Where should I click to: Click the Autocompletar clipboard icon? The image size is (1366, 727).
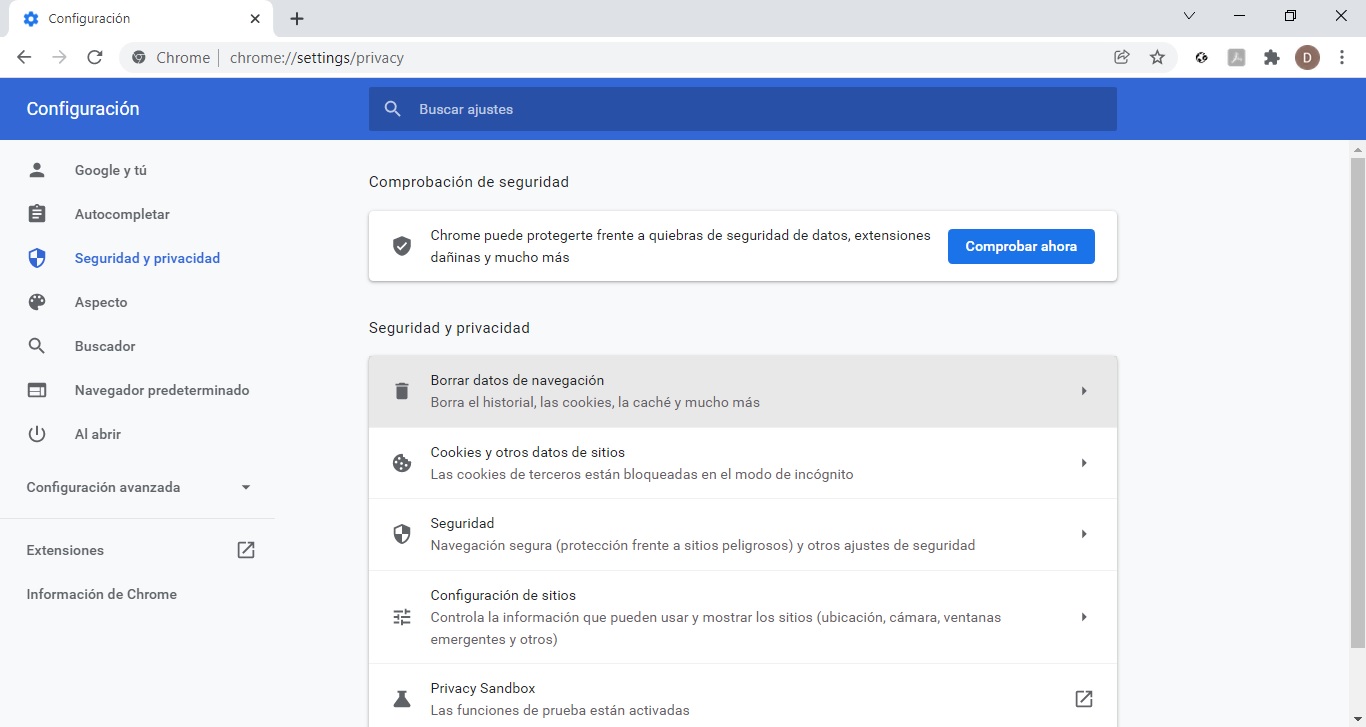(x=37, y=214)
